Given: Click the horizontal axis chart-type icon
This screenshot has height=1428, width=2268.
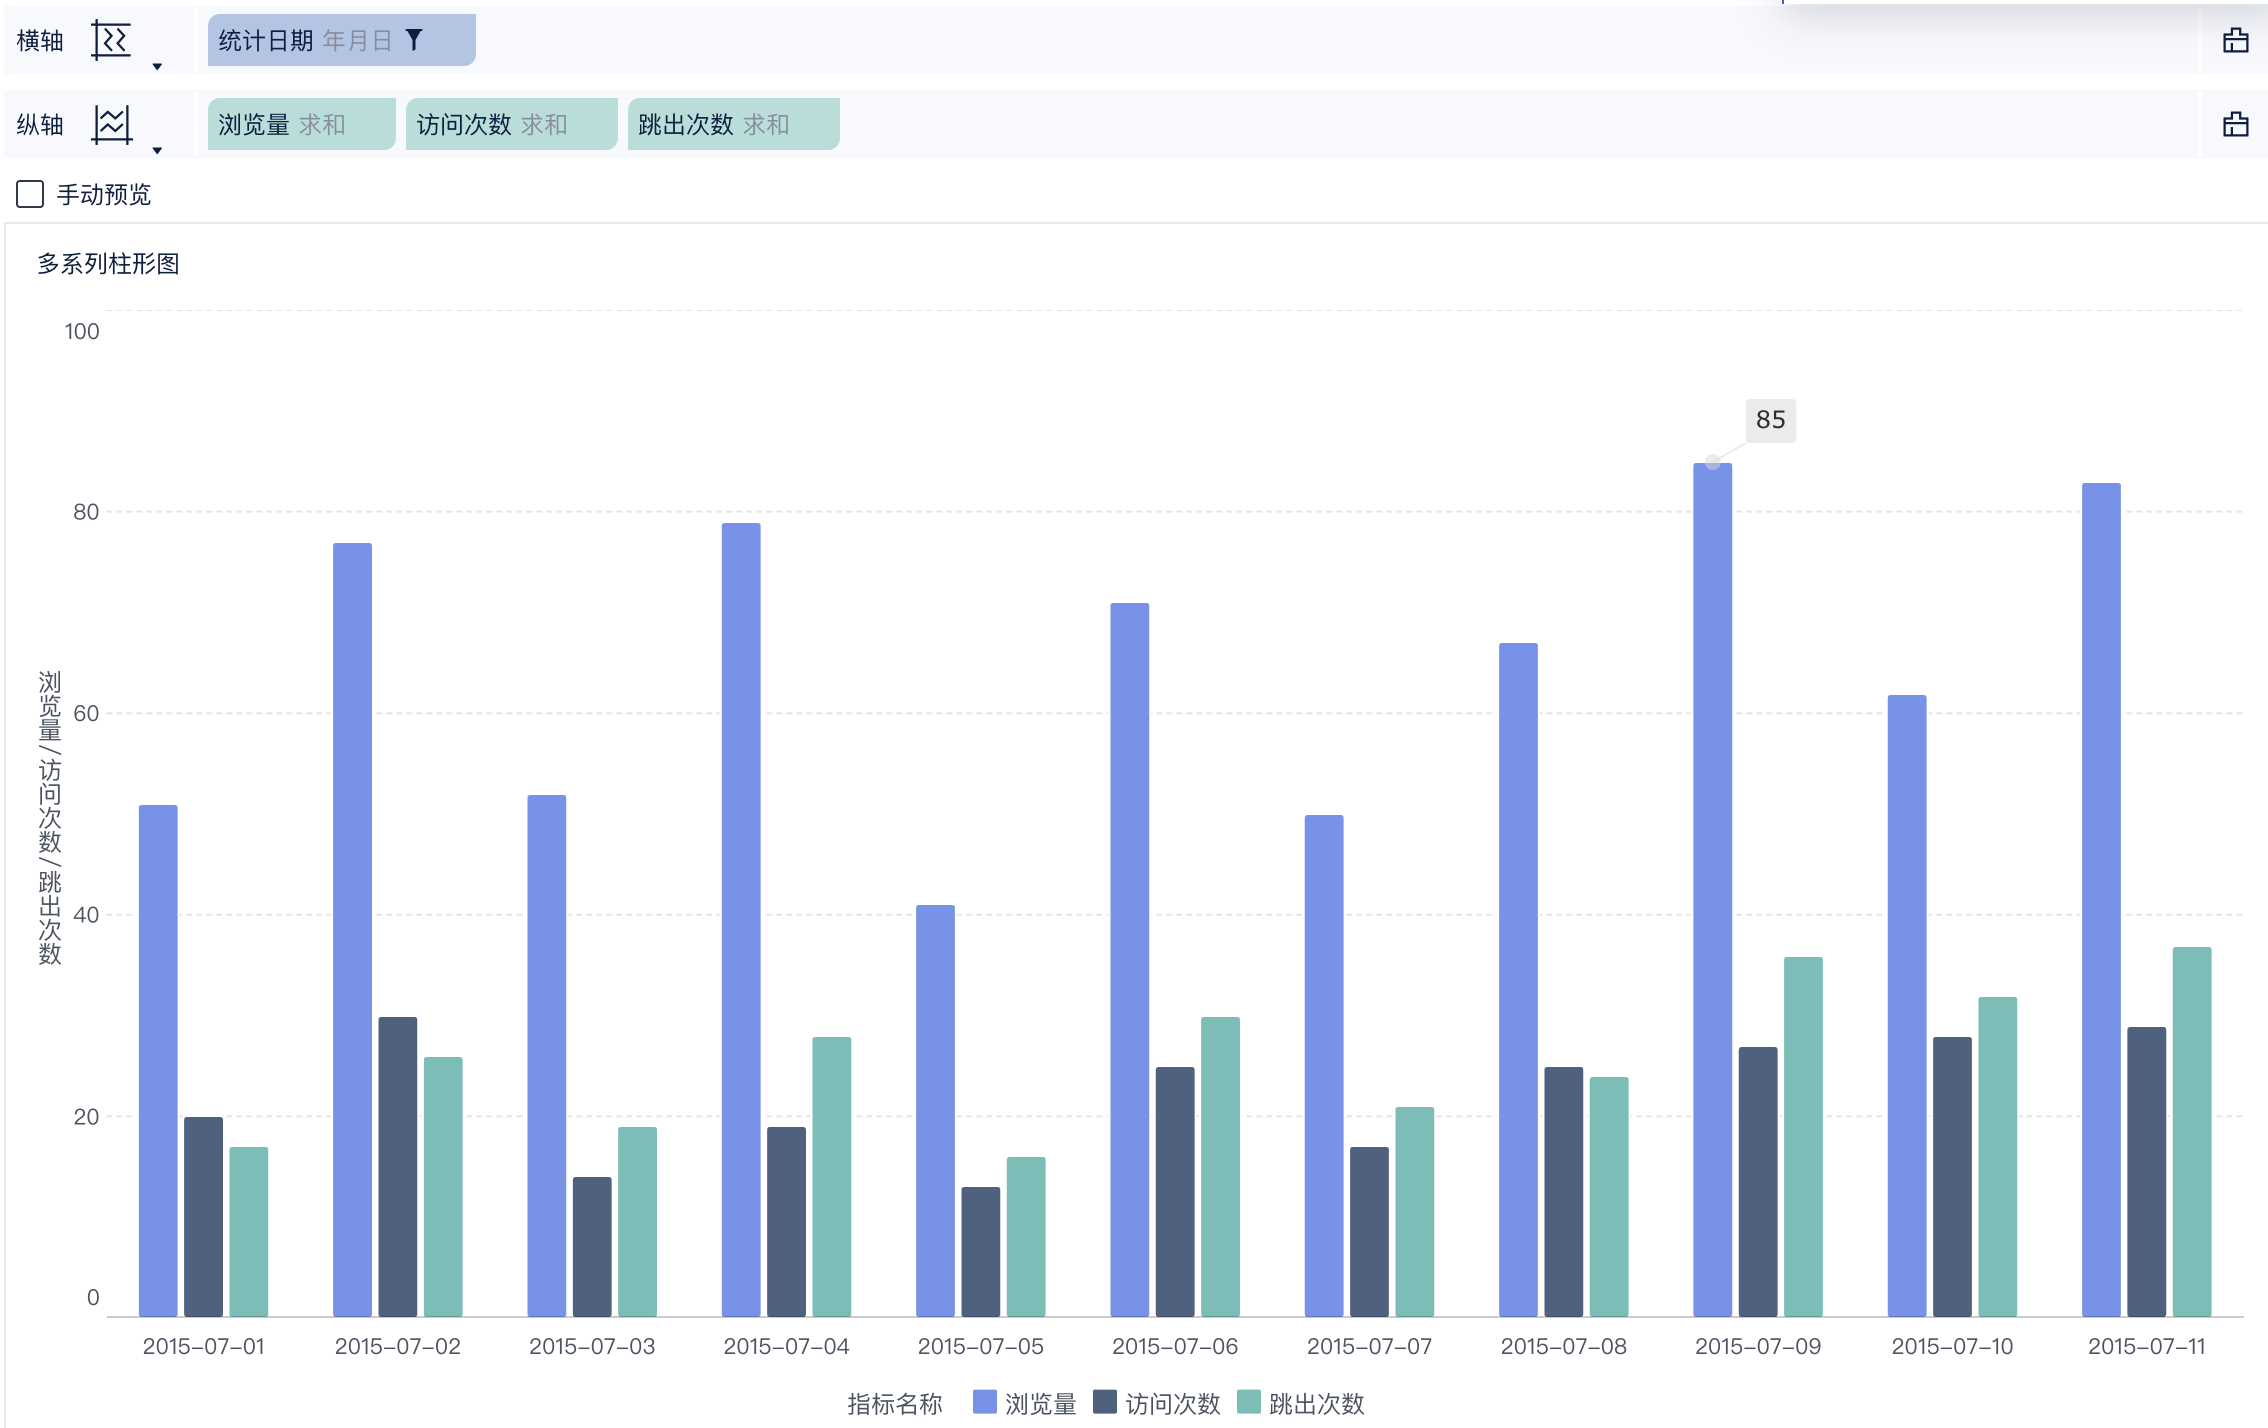Looking at the screenshot, I should click(x=111, y=41).
